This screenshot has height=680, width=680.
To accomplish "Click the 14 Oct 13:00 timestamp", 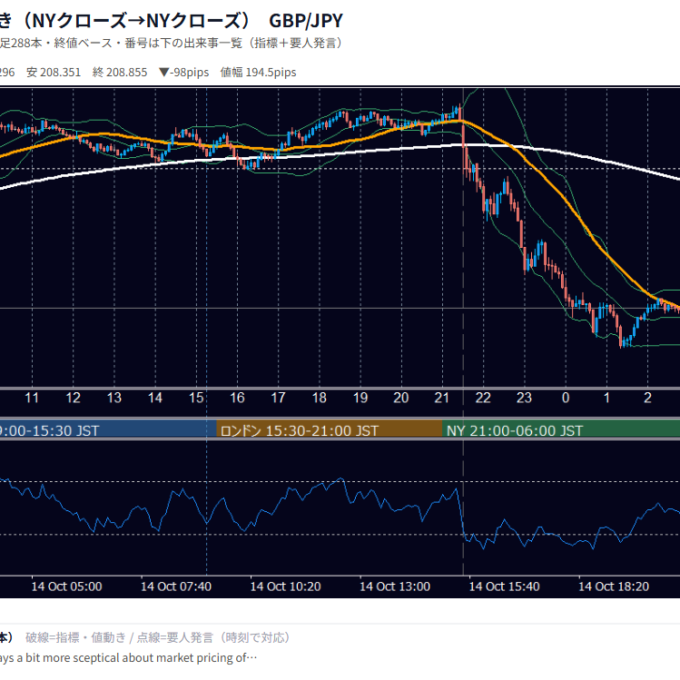I will (395, 586).
